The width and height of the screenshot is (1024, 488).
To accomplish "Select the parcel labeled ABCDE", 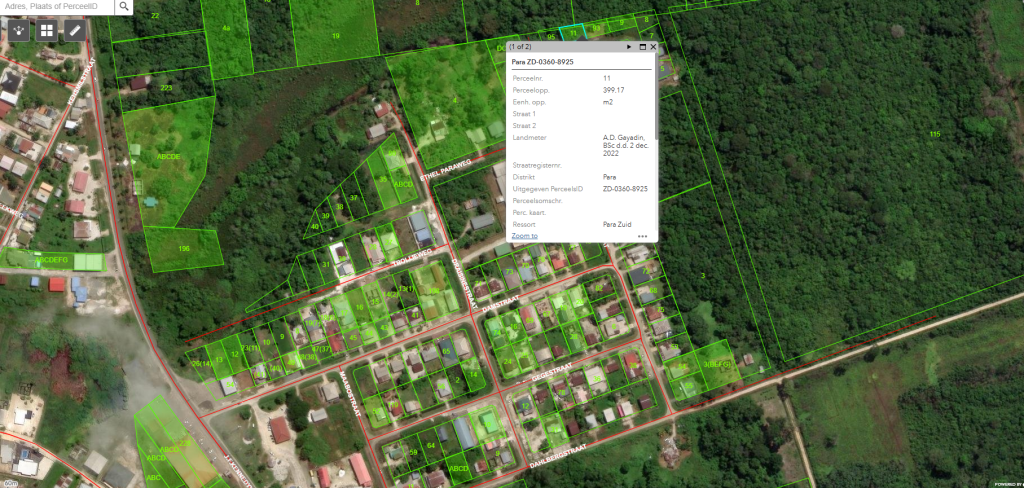I will coord(168,157).
